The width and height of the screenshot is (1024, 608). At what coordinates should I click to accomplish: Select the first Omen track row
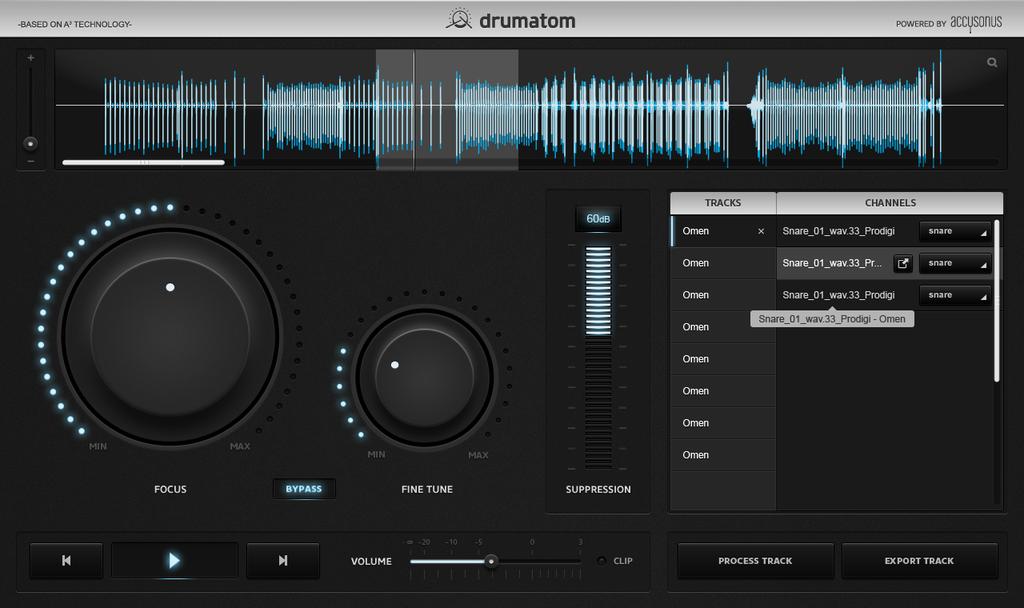(723, 231)
